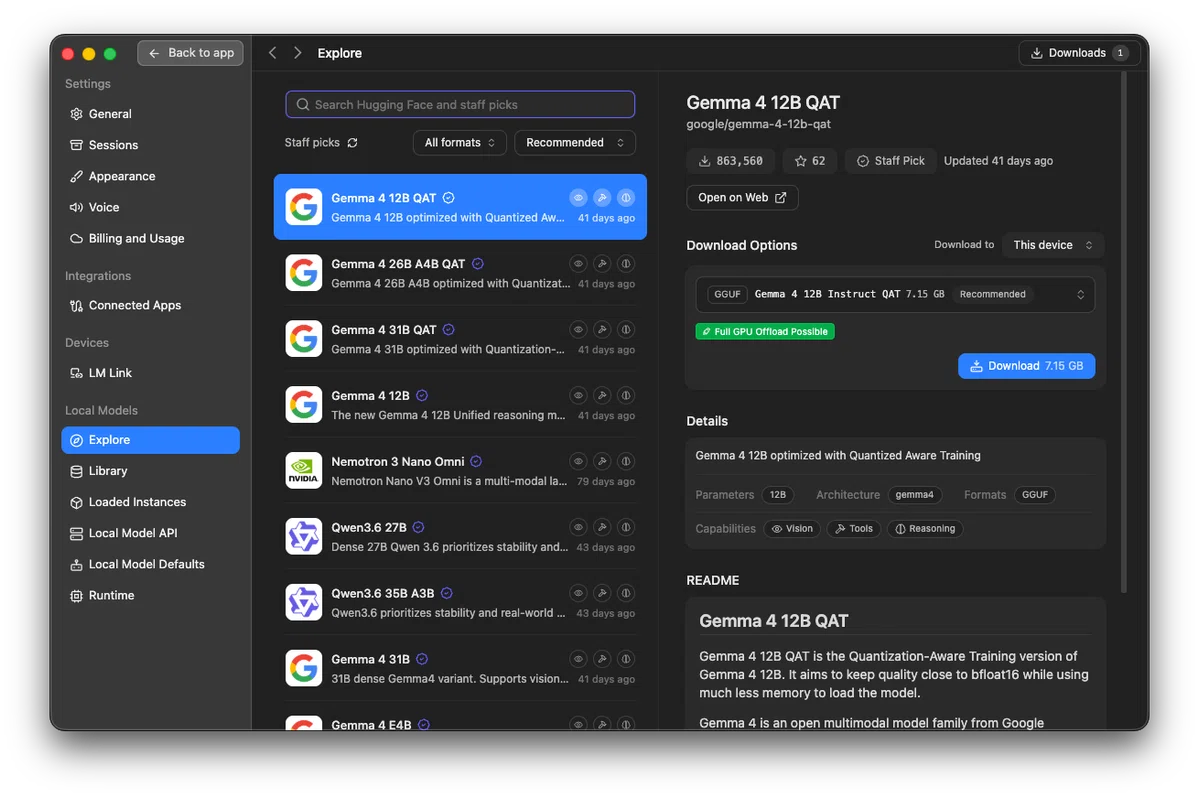Click the vision eye icon on Gemma 4 12B QAT row

click(578, 198)
